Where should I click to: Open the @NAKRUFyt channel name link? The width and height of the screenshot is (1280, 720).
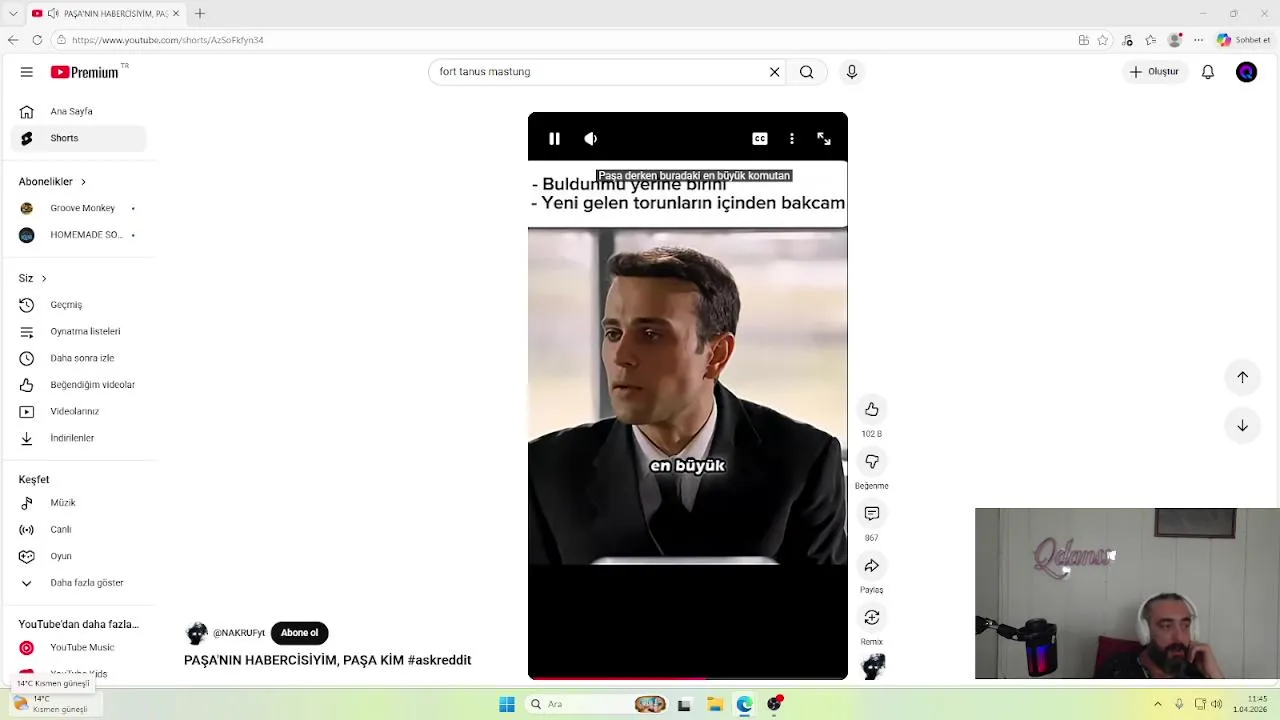click(239, 633)
